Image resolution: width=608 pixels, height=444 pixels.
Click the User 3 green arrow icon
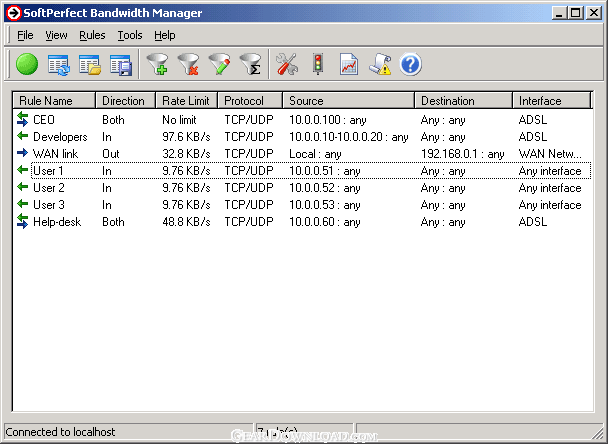22,204
